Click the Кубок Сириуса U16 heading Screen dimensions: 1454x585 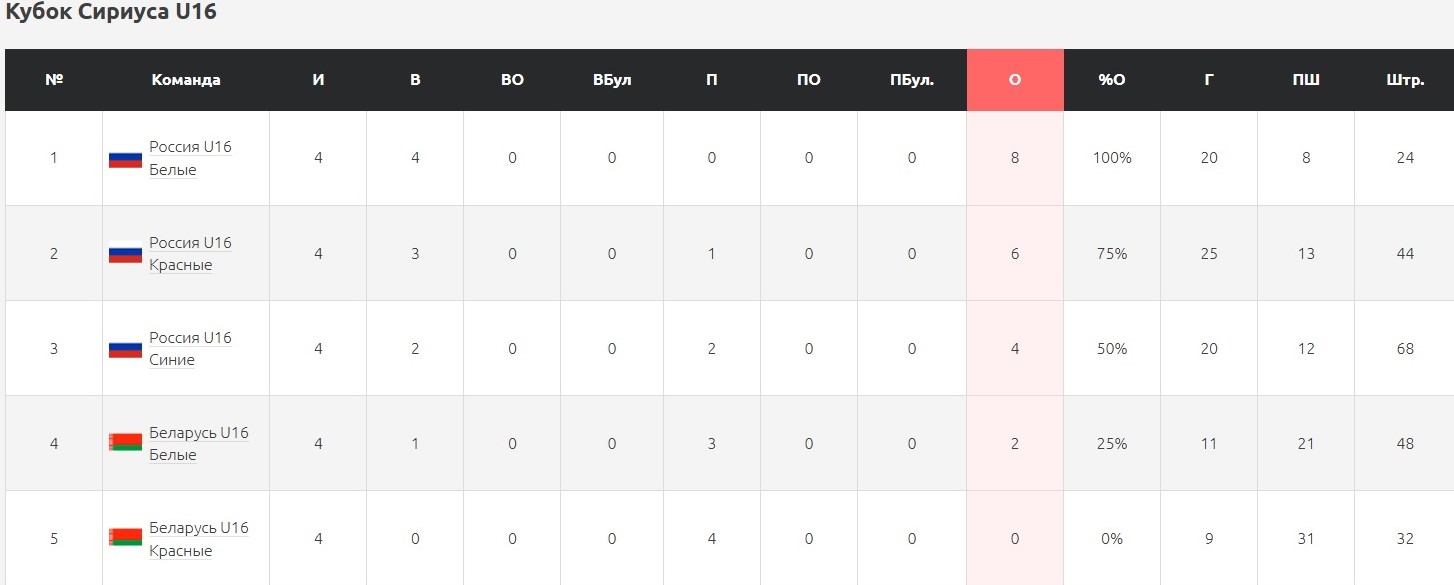pyautogui.click(x=111, y=13)
